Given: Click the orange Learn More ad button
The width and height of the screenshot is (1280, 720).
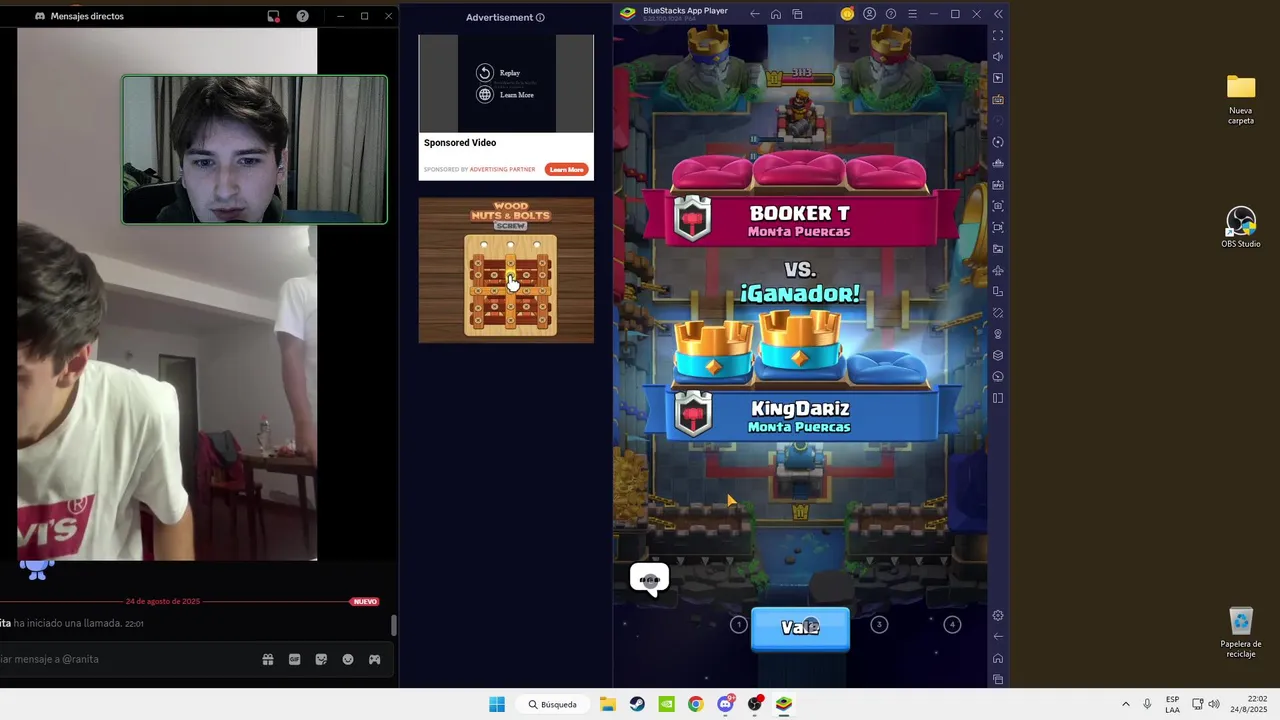Looking at the screenshot, I should click(566, 169).
